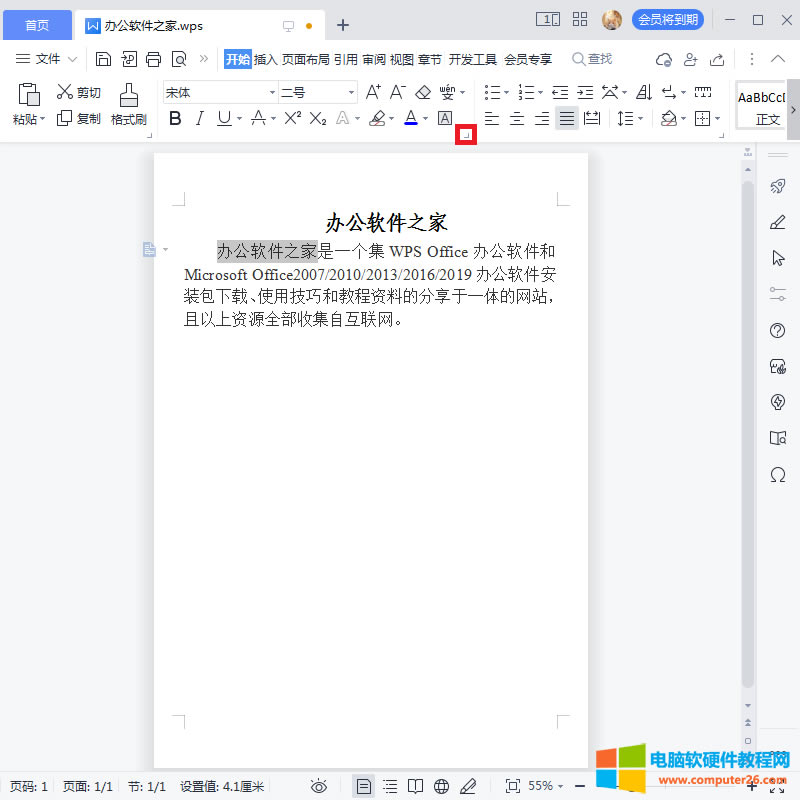
Task: Switch to the 插入 ribbon tab
Action: coord(266,59)
